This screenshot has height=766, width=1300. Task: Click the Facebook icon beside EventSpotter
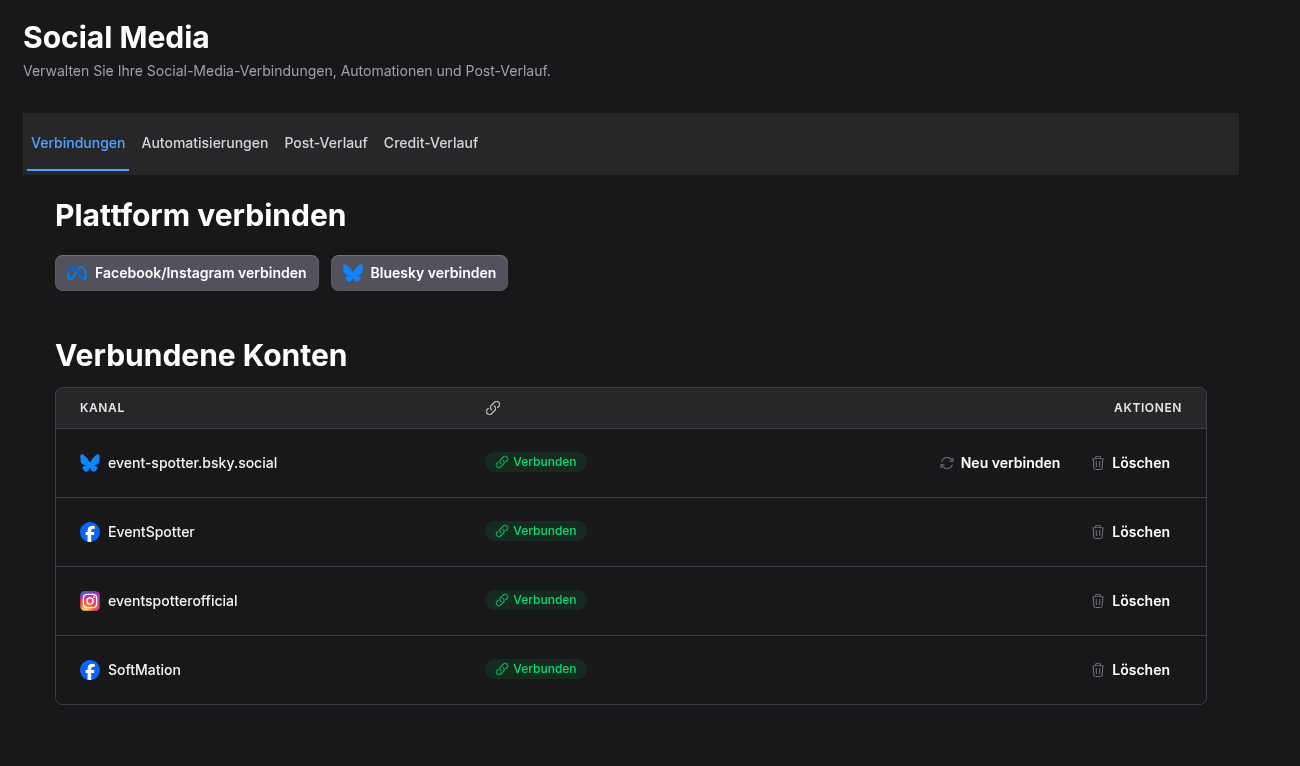(90, 531)
